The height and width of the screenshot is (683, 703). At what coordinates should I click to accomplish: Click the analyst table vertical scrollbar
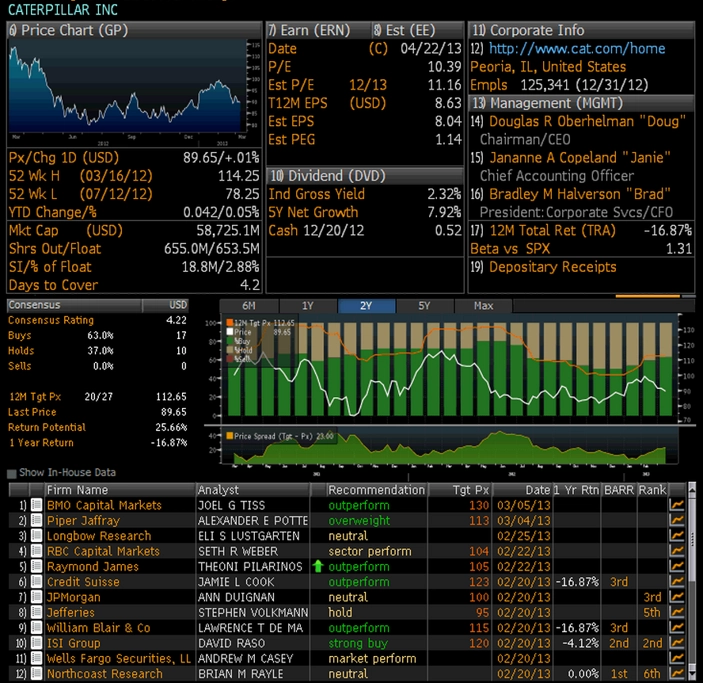[692, 583]
